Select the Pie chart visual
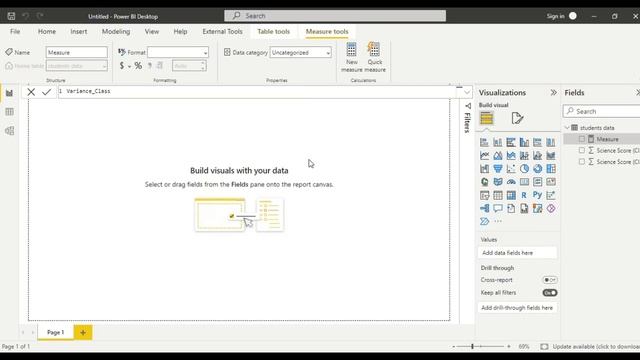 click(x=524, y=169)
